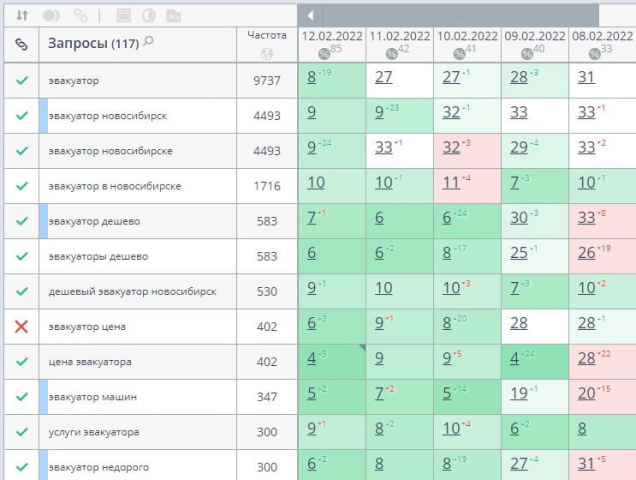
Task: Click the half-circle contrast icon in toolbar
Action: point(149,15)
